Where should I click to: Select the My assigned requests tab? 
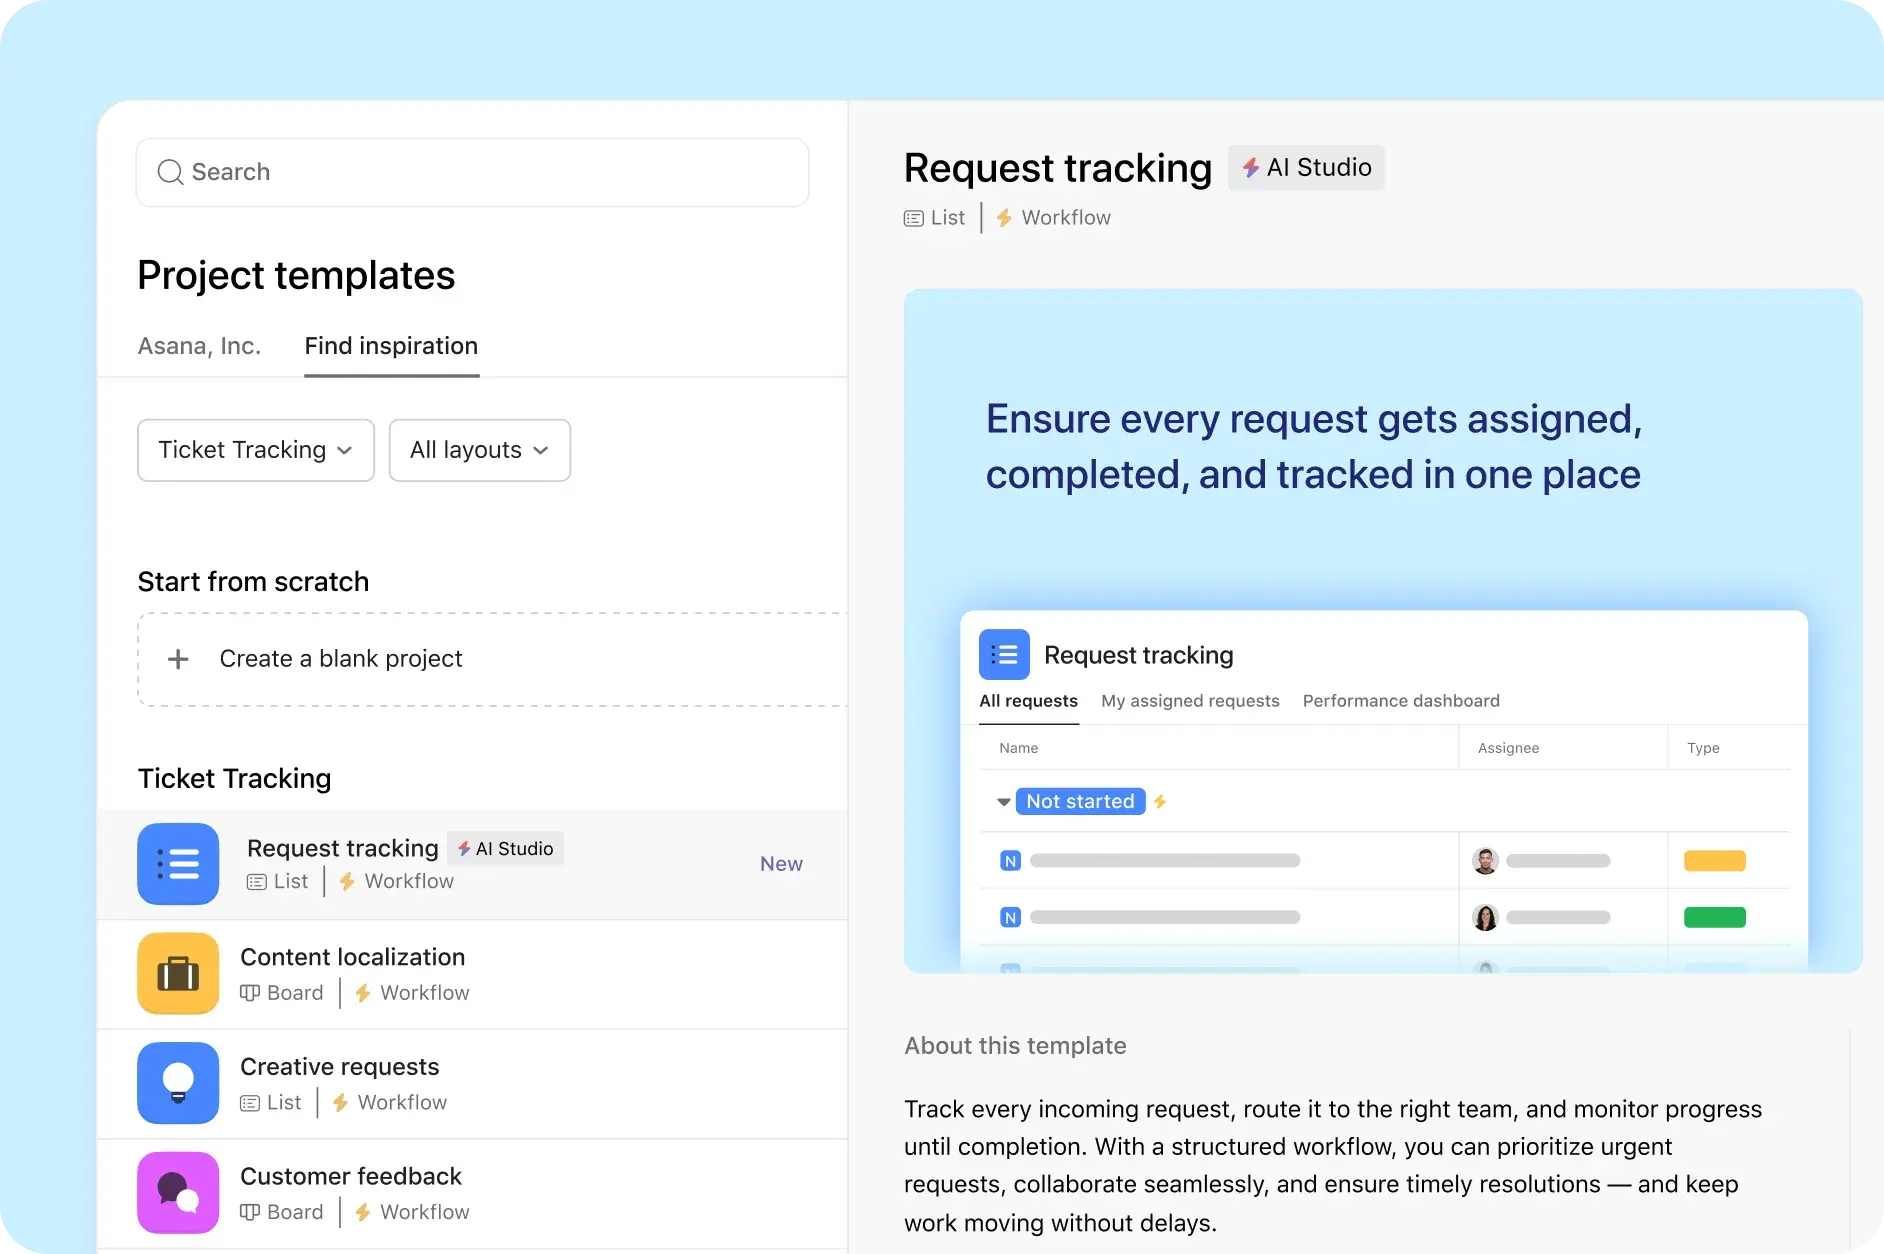point(1190,701)
